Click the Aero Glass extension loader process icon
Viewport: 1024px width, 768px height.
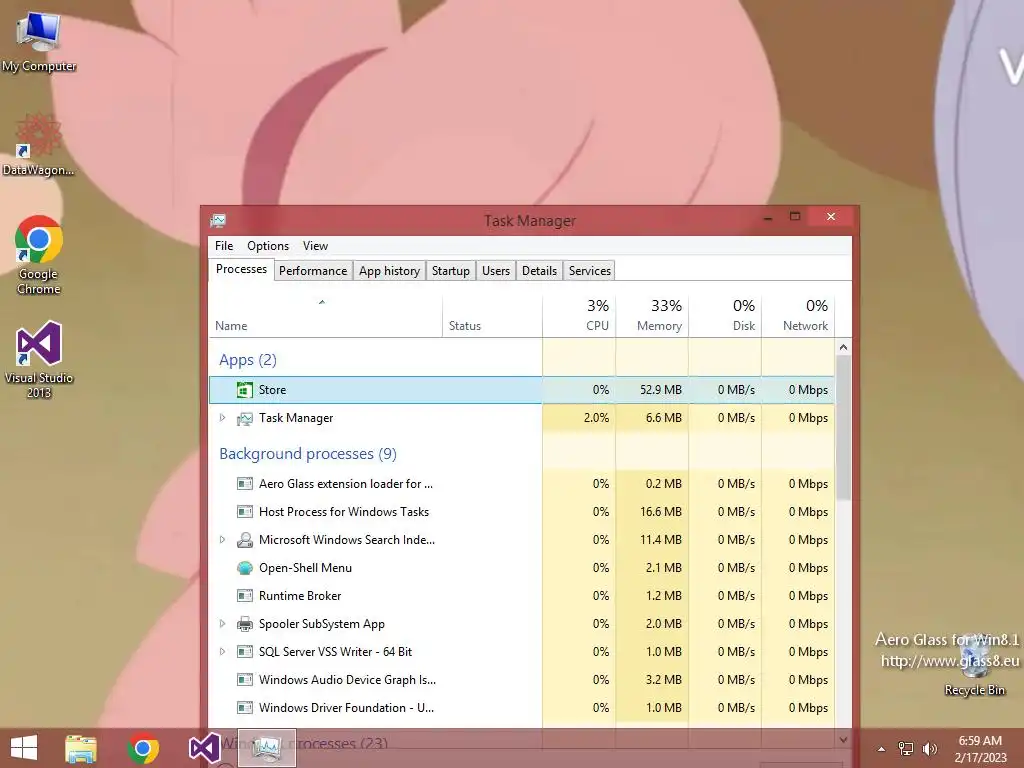[244, 484]
